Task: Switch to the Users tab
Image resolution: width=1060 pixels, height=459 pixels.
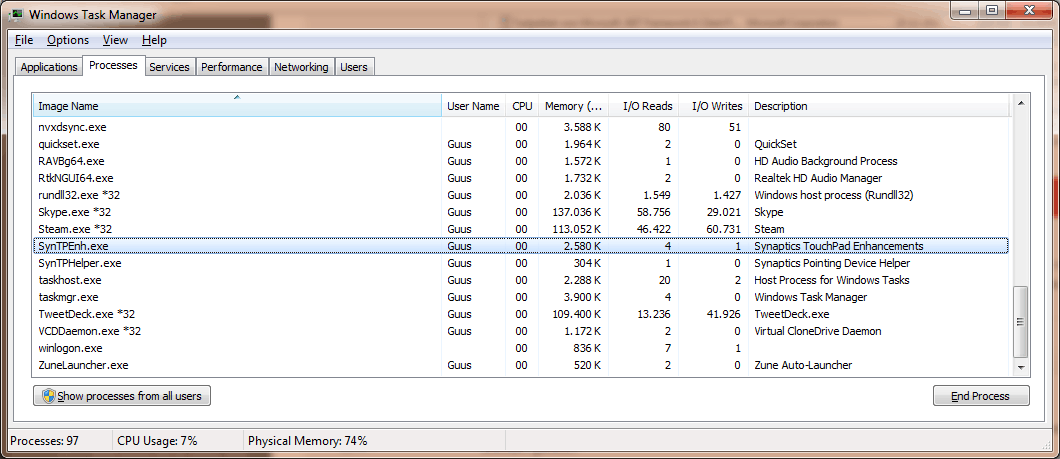Action: 354,67
